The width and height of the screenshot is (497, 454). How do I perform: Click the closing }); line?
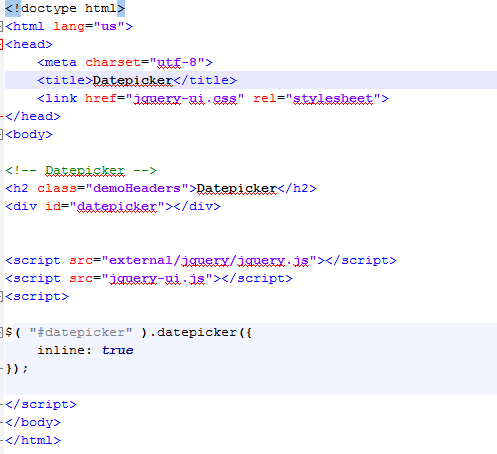tap(17, 368)
